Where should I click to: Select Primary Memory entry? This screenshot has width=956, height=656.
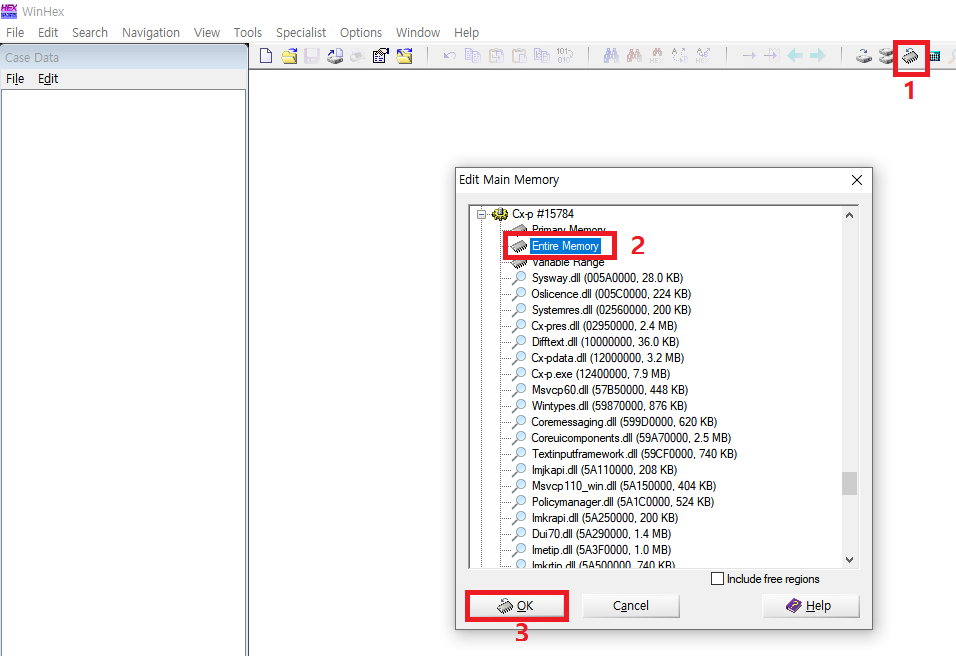(568, 230)
